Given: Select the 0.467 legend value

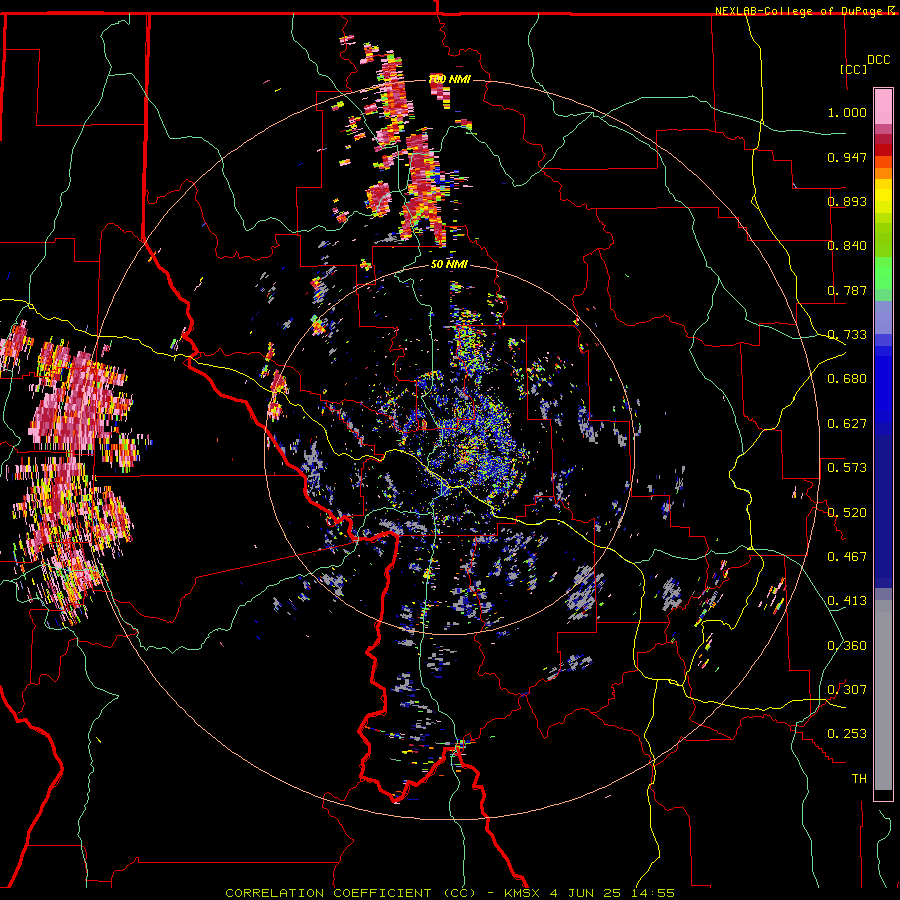Looking at the screenshot, I should (x=847, y=557).
